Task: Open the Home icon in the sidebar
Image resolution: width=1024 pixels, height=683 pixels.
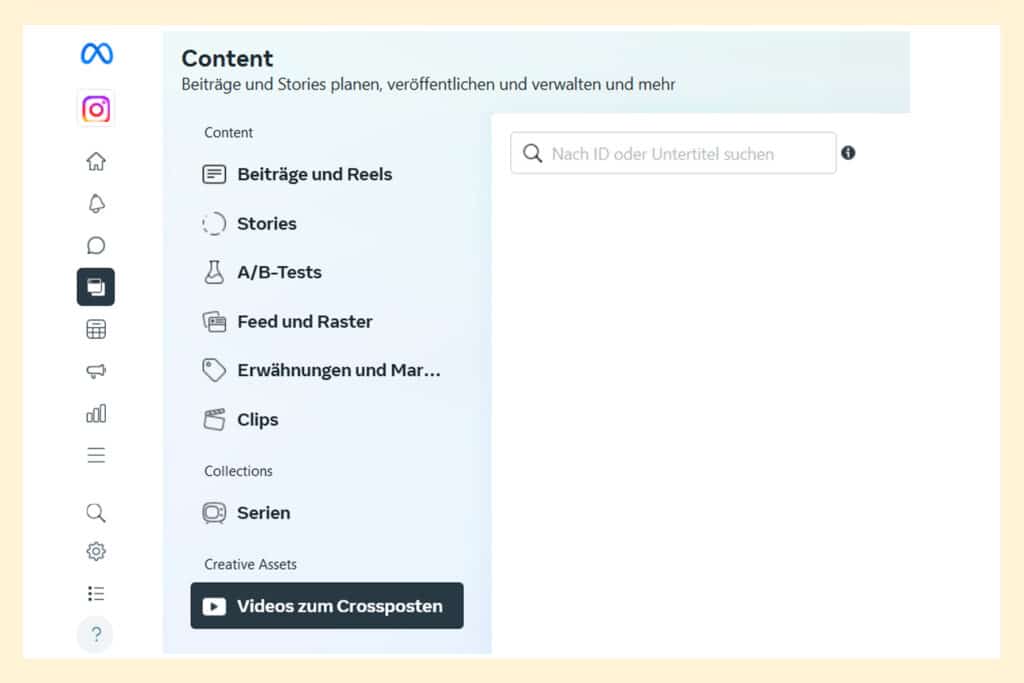Action: [x=95, y=160]
